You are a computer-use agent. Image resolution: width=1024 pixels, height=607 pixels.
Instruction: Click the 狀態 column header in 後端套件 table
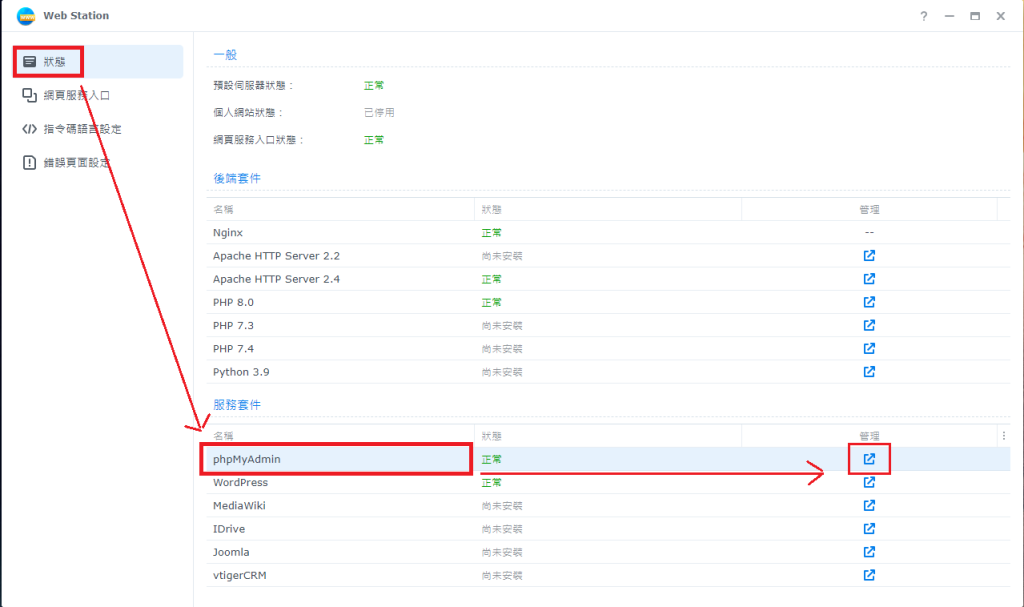click(x=608, y=210)
